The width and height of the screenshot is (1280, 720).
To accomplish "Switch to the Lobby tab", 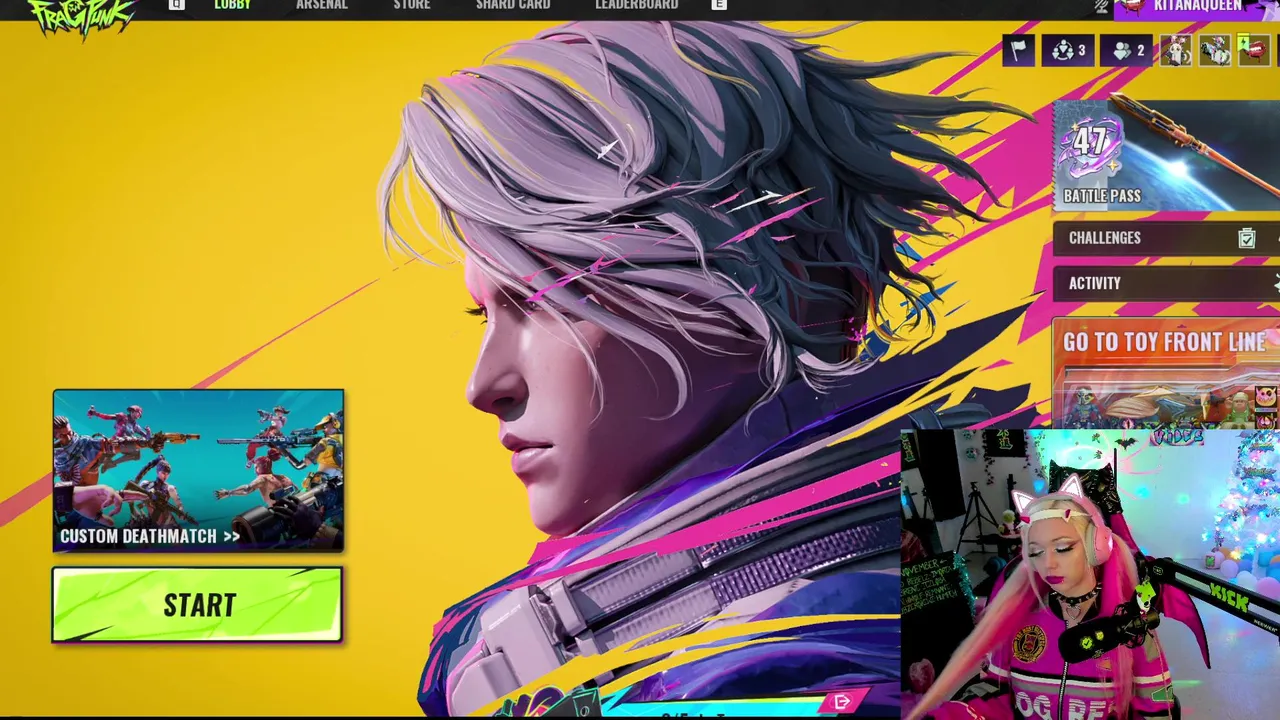I will [232, 5].
